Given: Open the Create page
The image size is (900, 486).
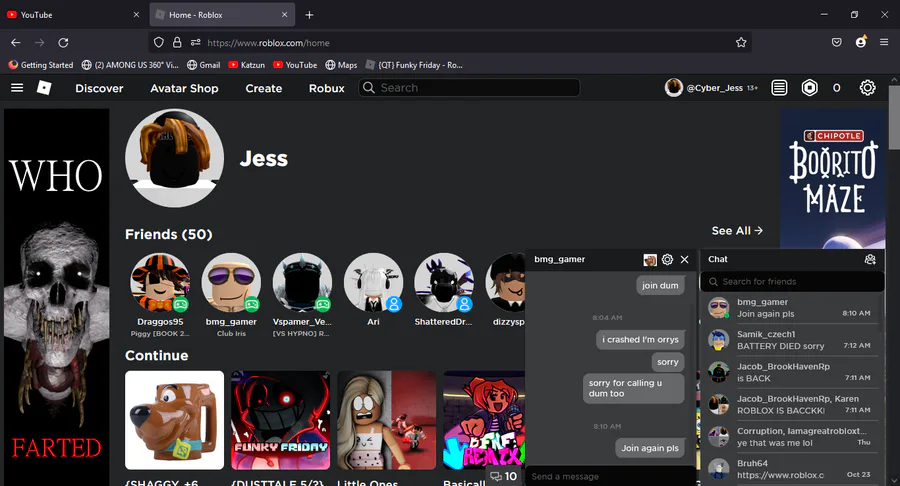Looking at the screenshot, I should point(264,88).
